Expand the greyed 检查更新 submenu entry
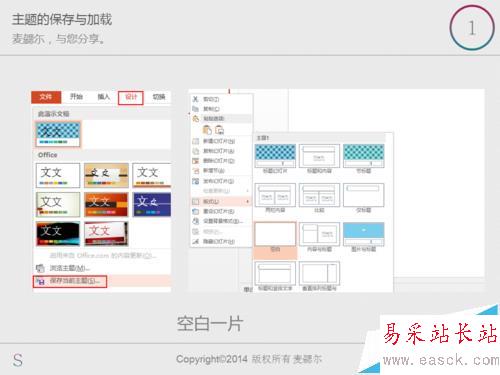Viewport: 500px width, 375px height. (221, 191)
